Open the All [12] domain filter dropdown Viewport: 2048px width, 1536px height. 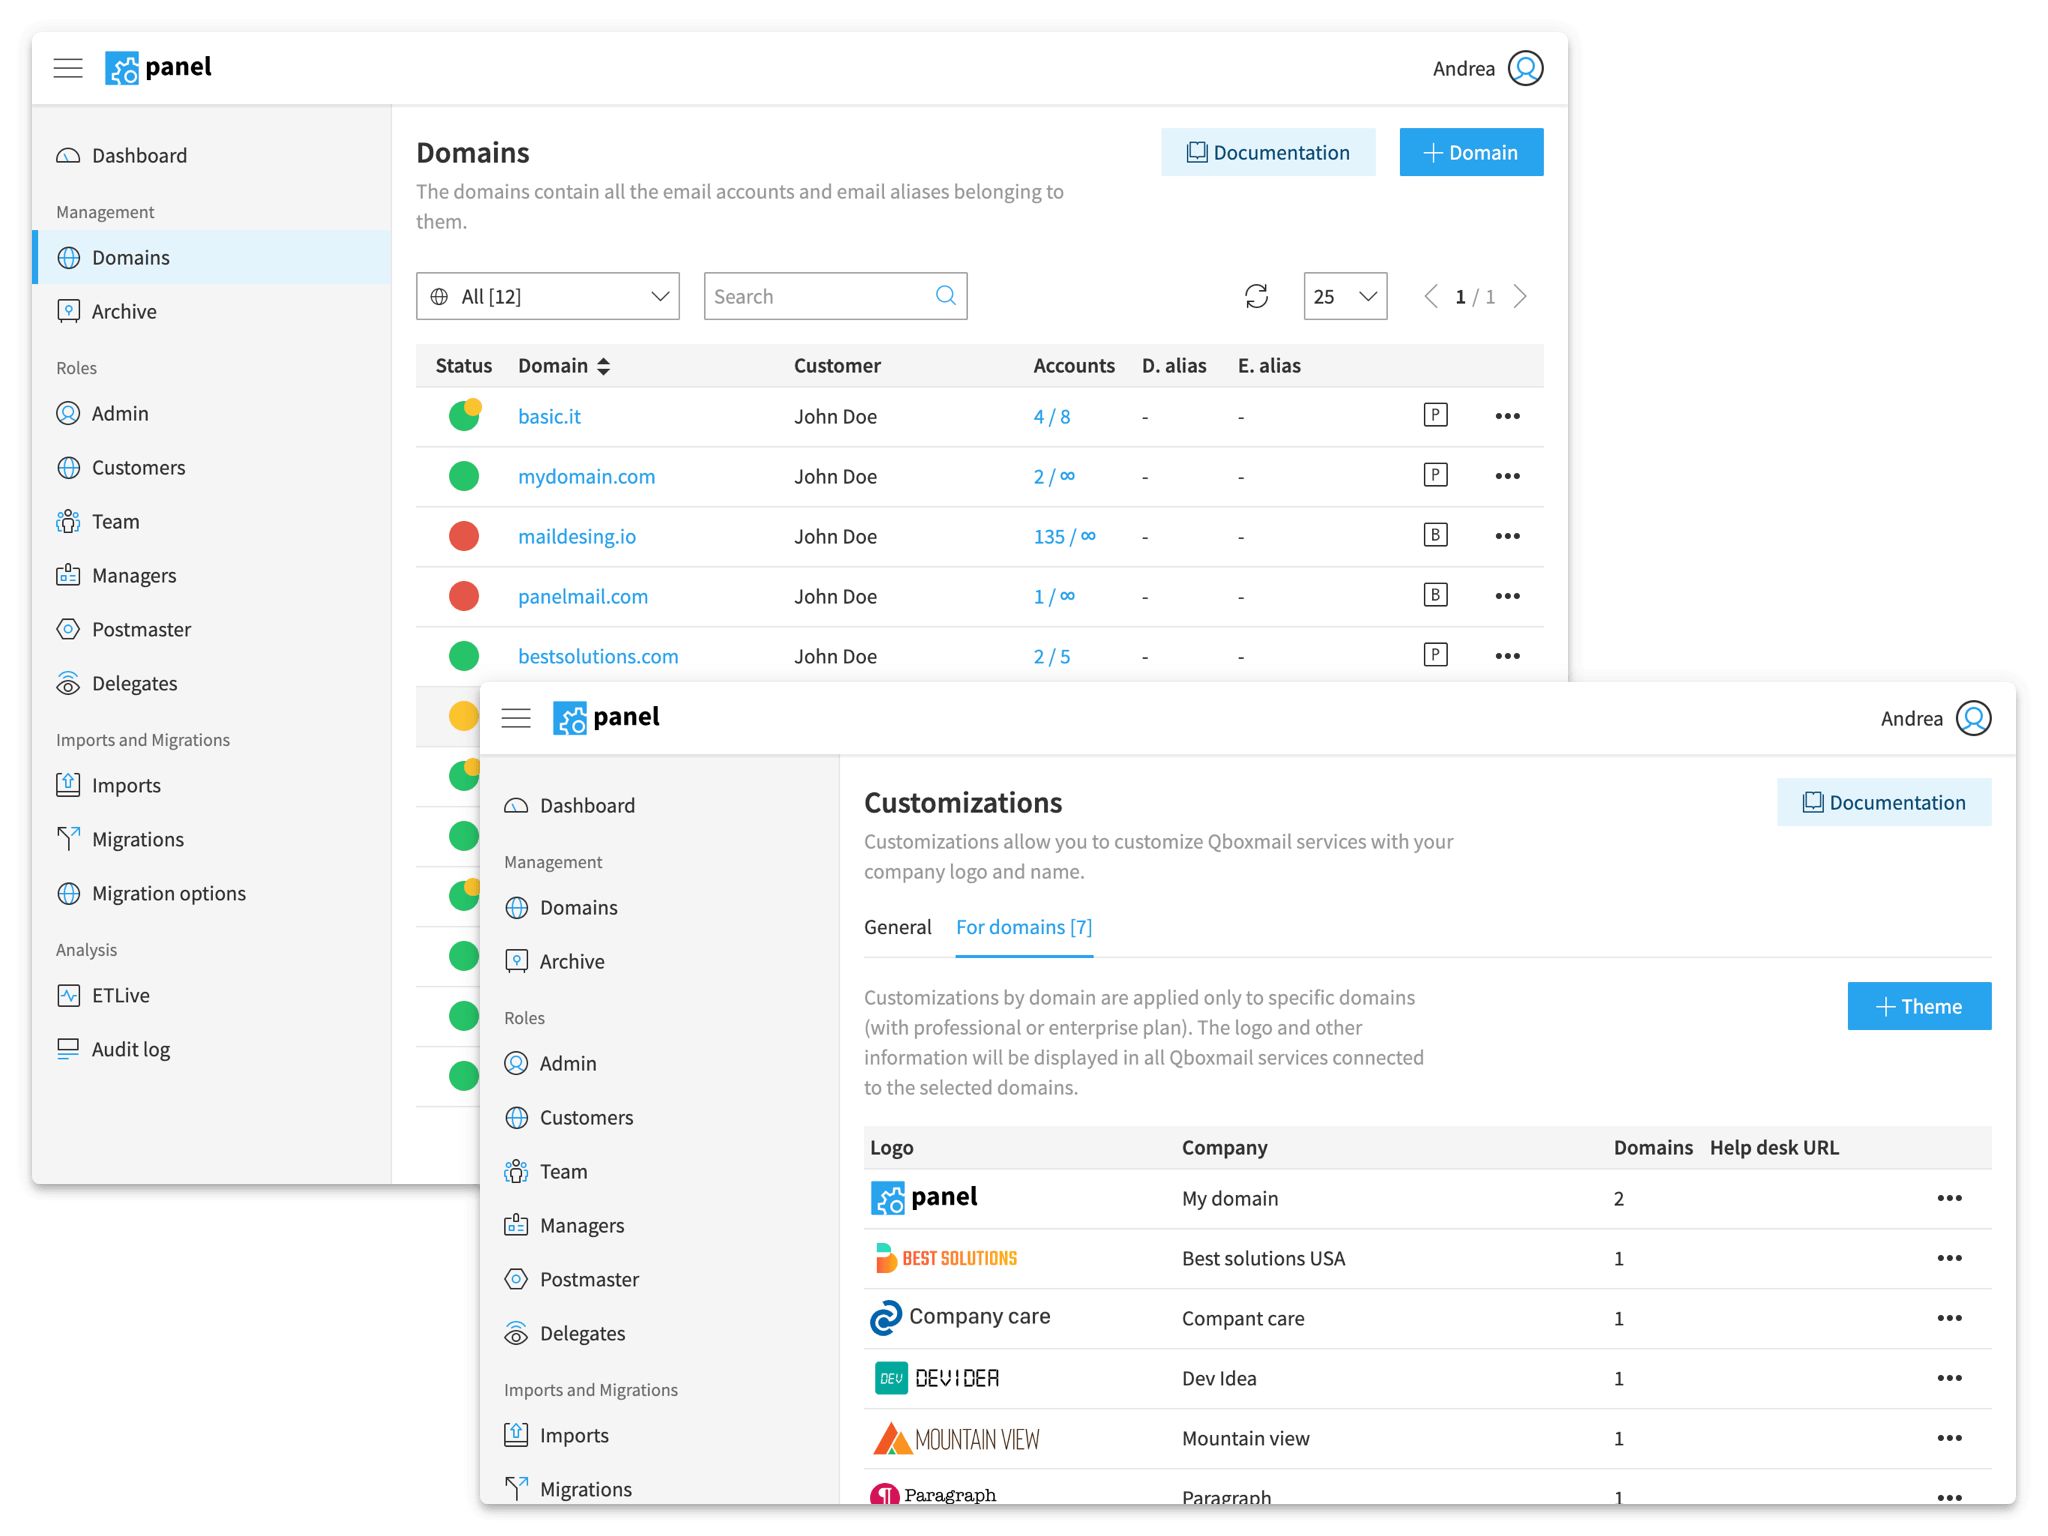click(x=548, y=296)
